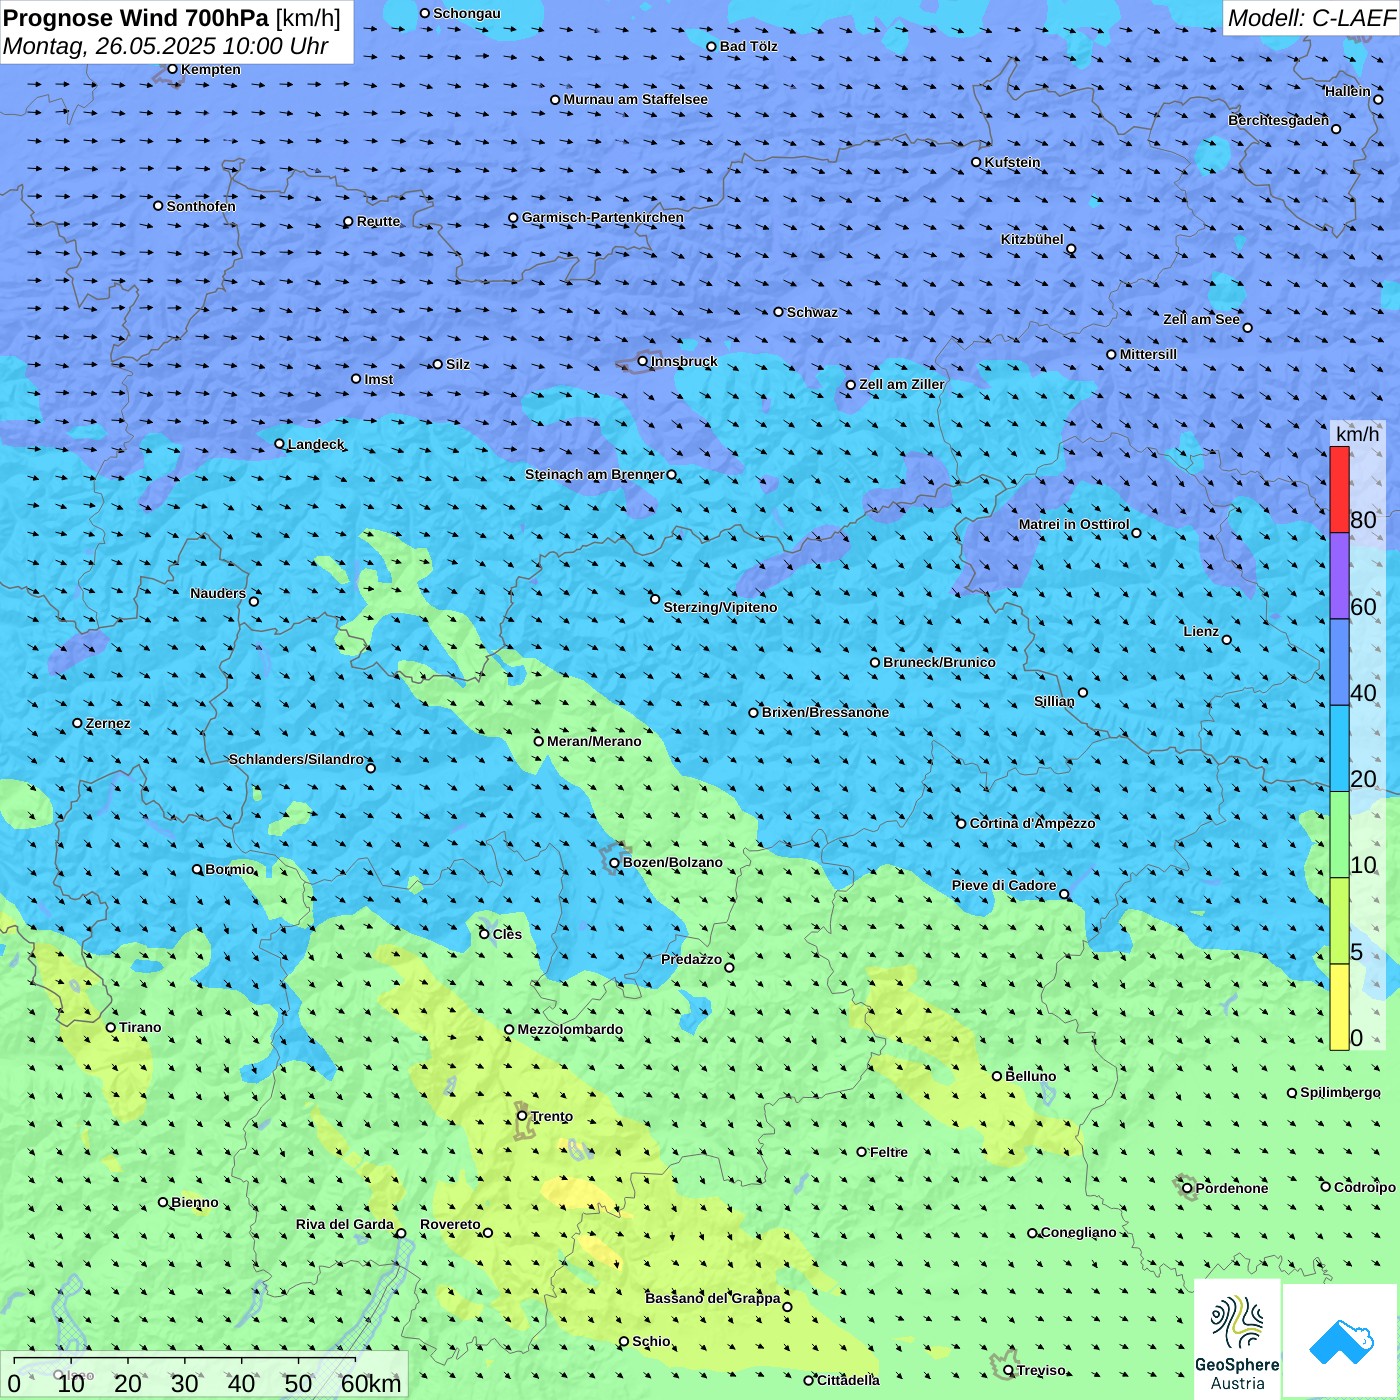Click the 'Prognose Wind 700hPa [km/h]' title
The height and width of the screenshot is (1400, 1400).
[172, 18]
